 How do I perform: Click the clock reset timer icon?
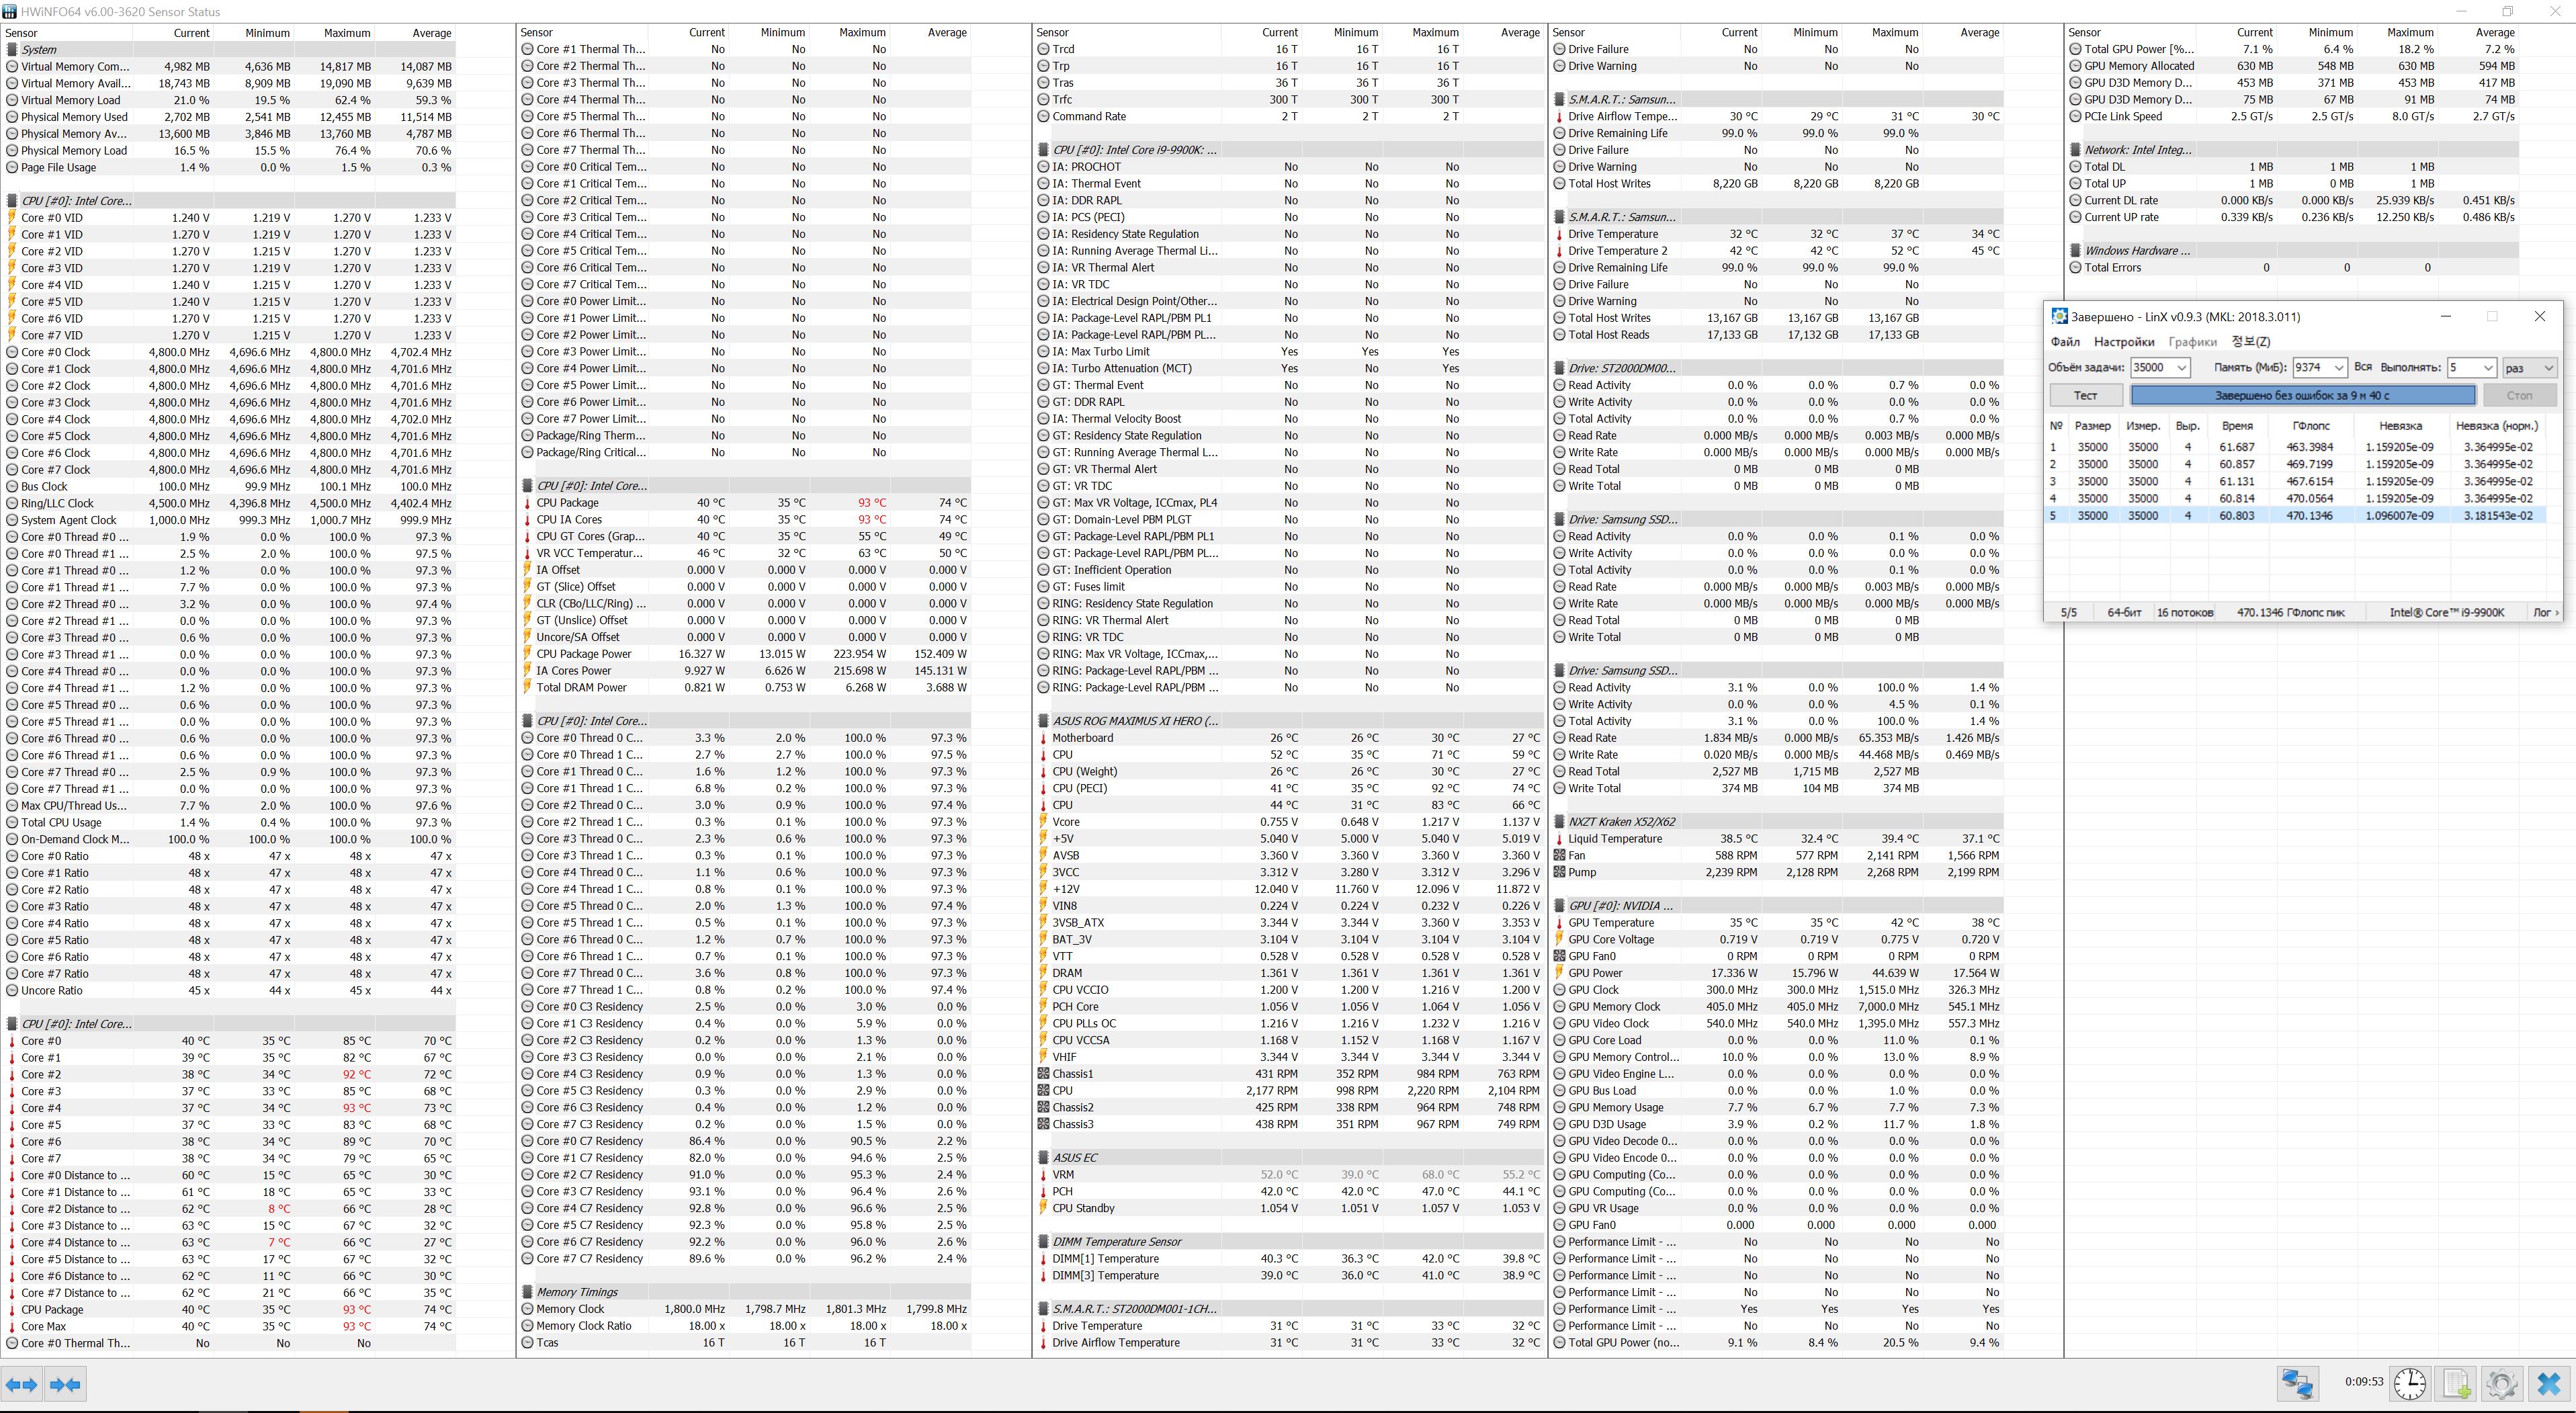pyautogui.click(x=2409, y=1383)
